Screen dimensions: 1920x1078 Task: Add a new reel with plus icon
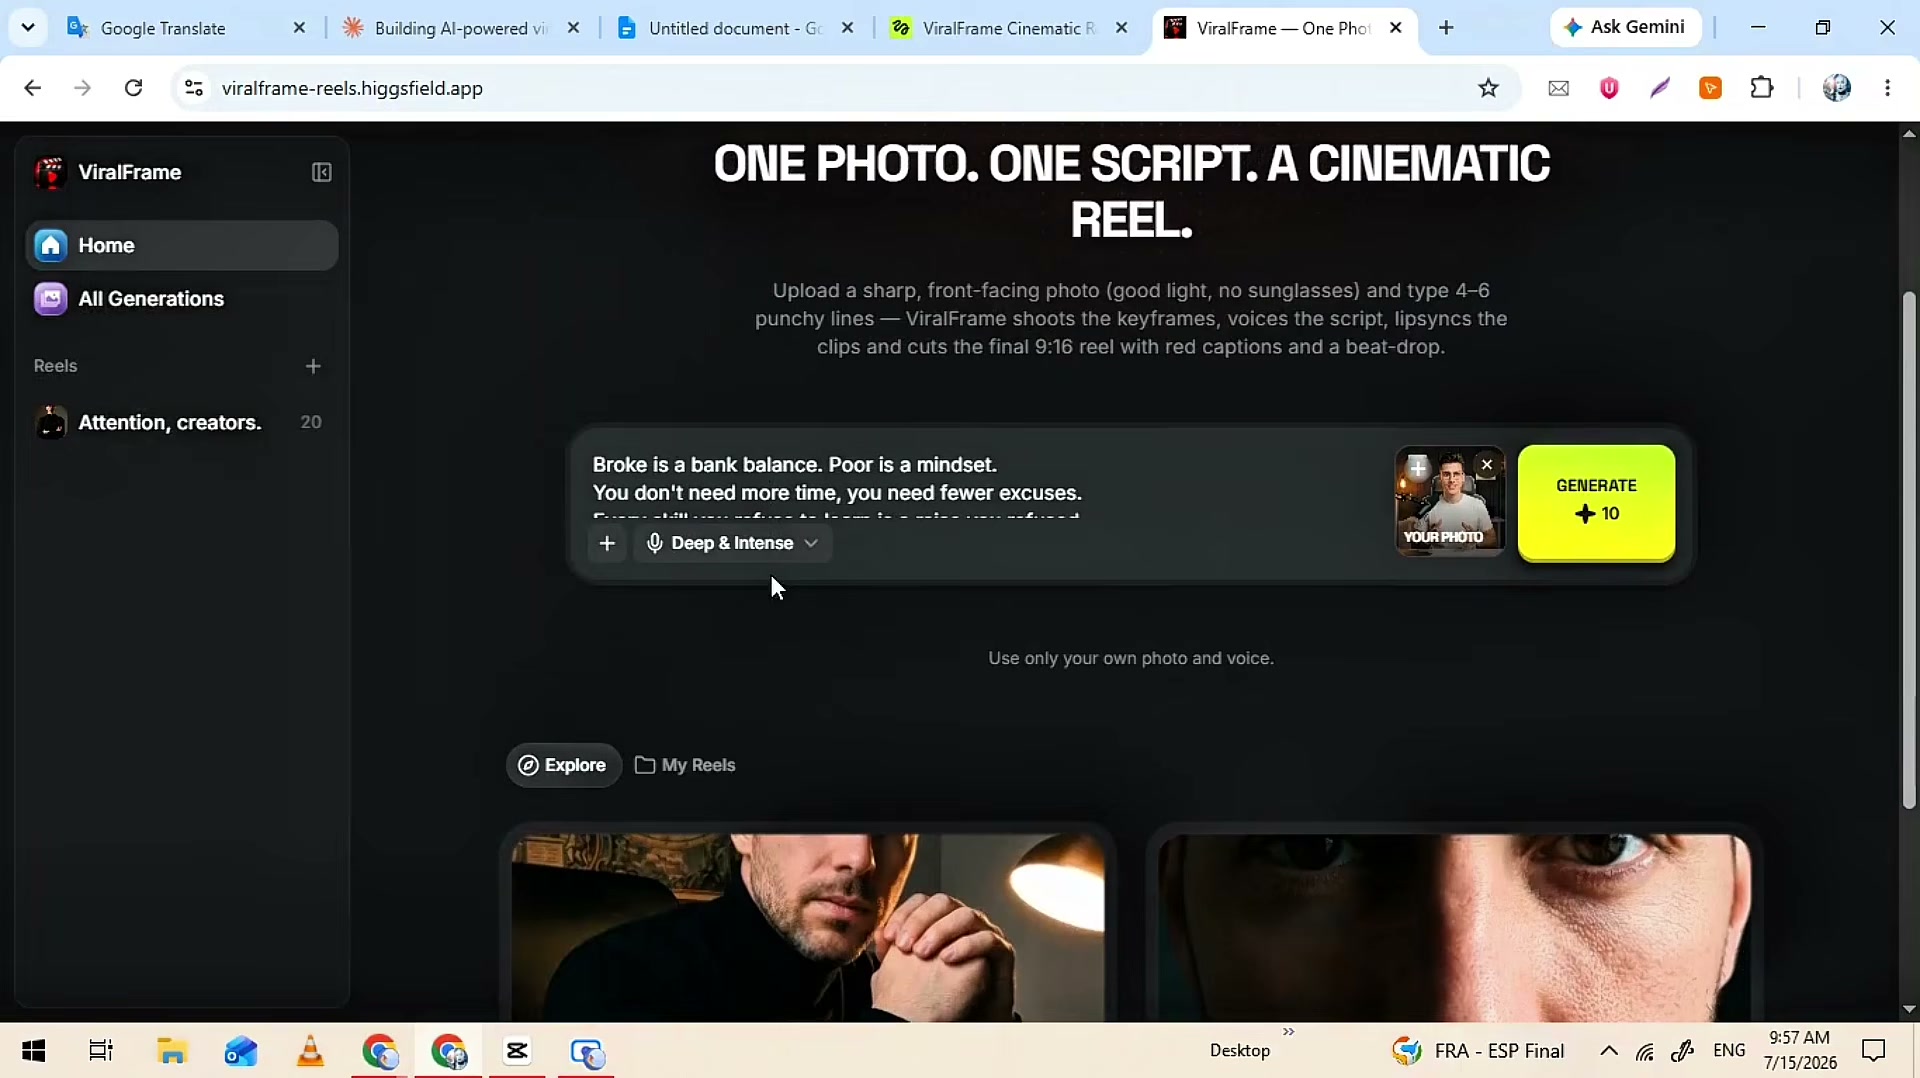pos(313,366)
